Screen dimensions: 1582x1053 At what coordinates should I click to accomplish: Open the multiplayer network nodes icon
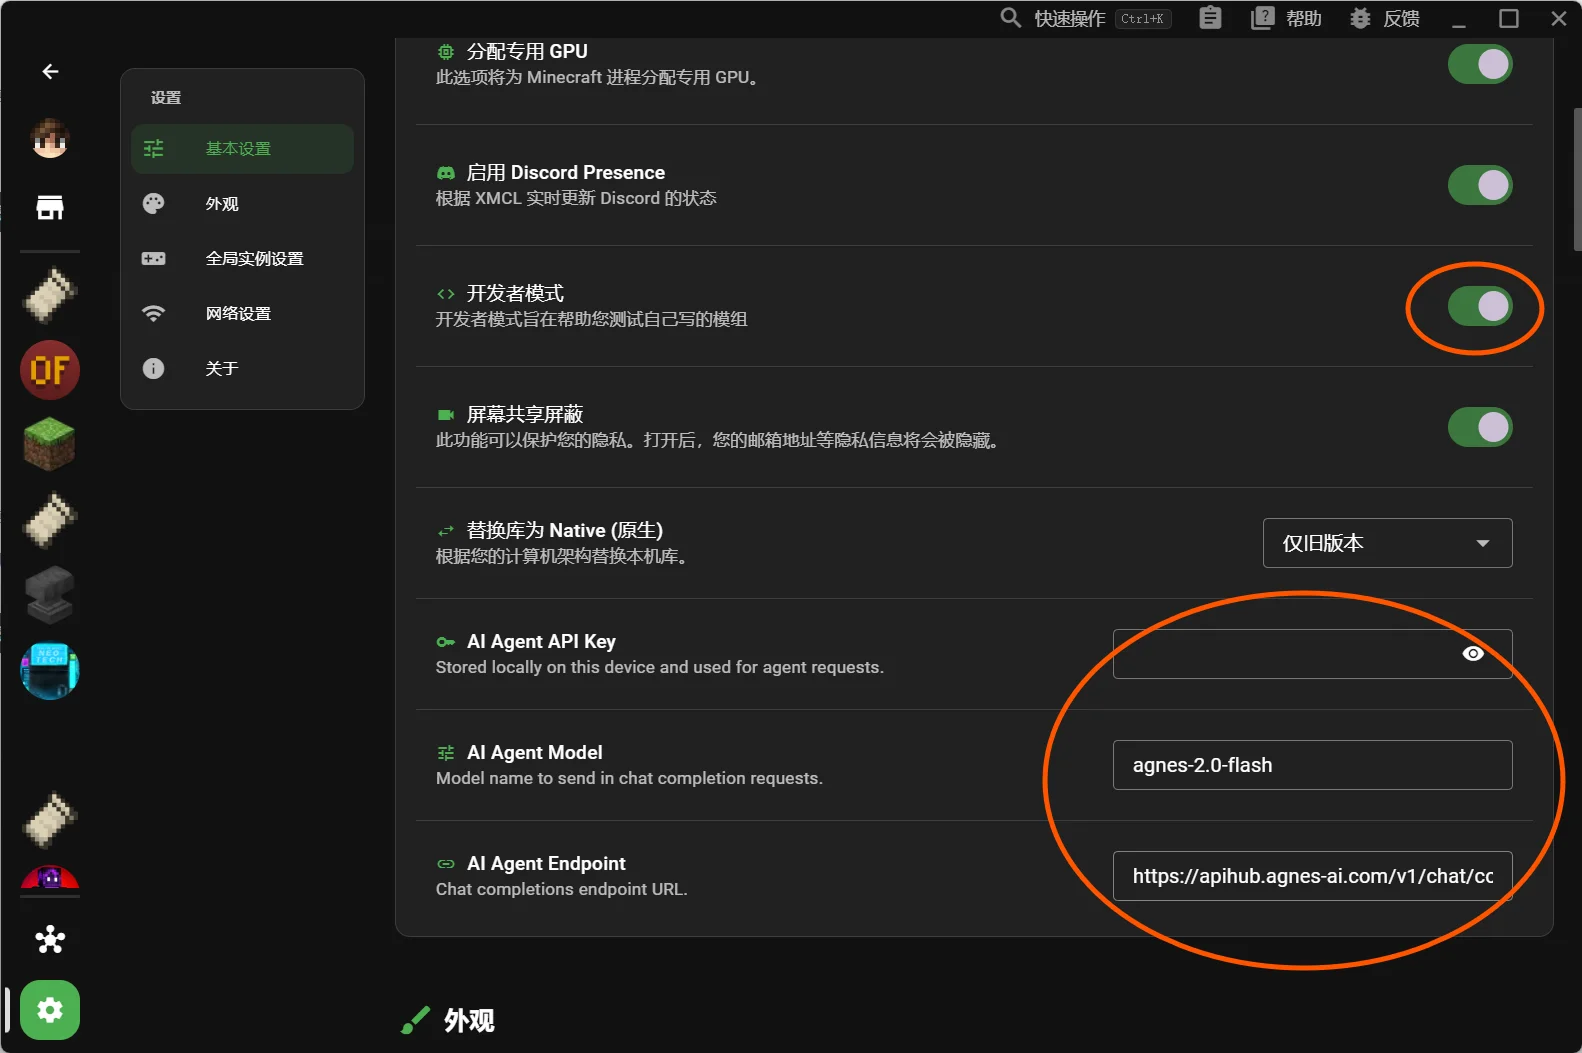tap(50, 939)
